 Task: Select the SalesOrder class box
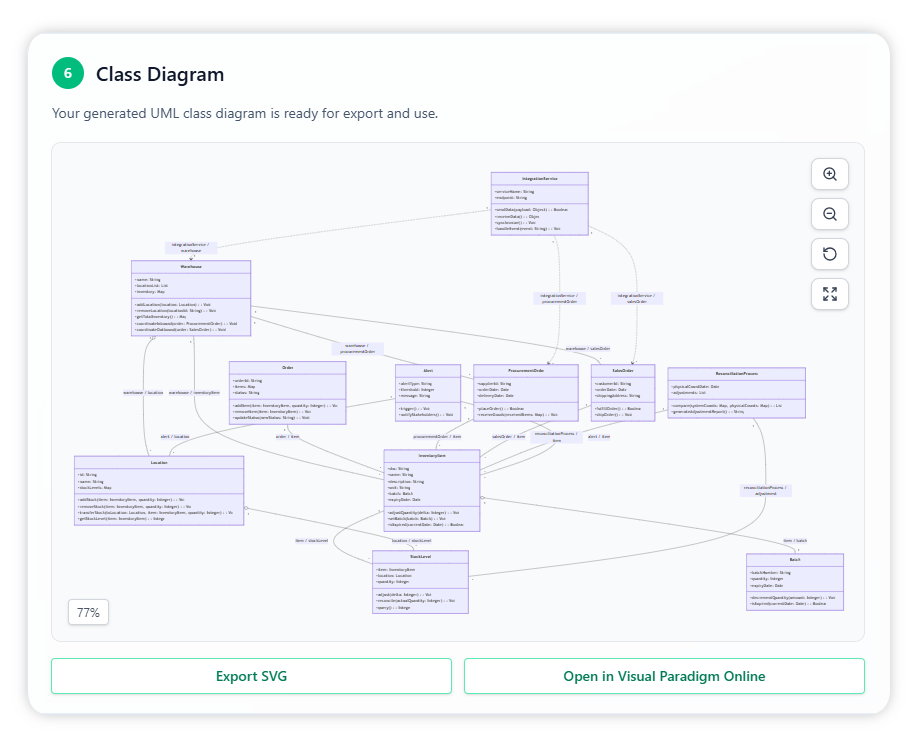pos(622,391)
